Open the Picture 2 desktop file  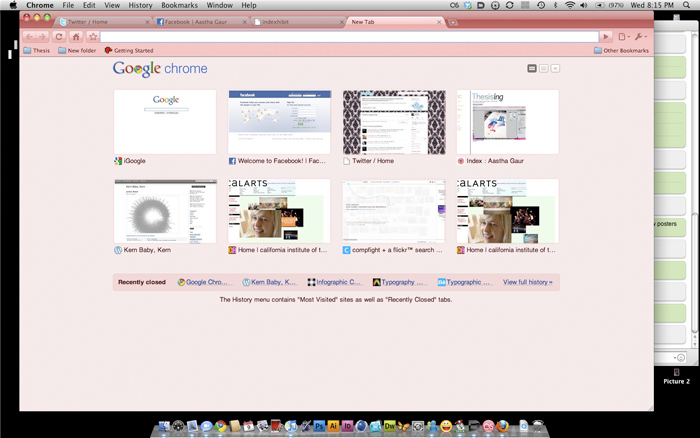tap(676, 376)
